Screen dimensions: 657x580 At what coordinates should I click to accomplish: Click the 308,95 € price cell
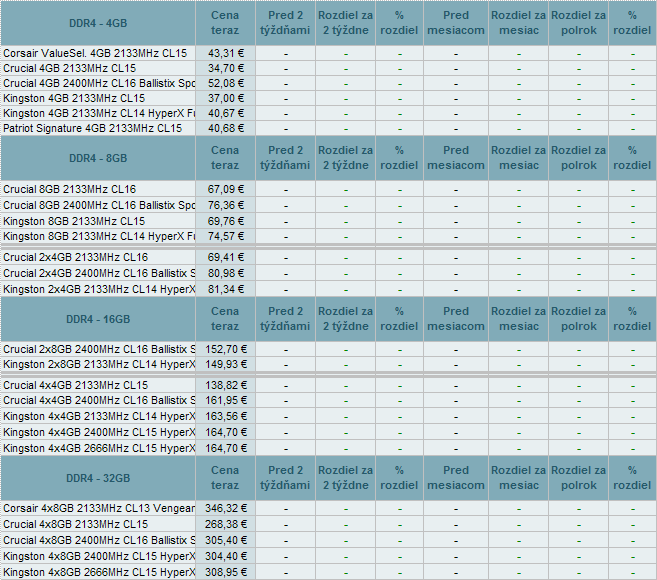(x=225, y=572)
